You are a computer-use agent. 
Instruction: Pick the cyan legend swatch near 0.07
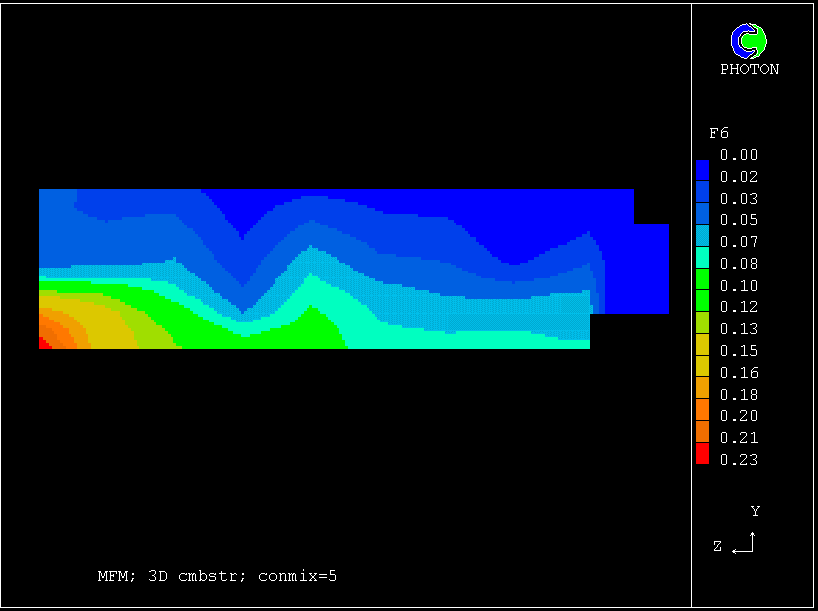pos(702,238)
